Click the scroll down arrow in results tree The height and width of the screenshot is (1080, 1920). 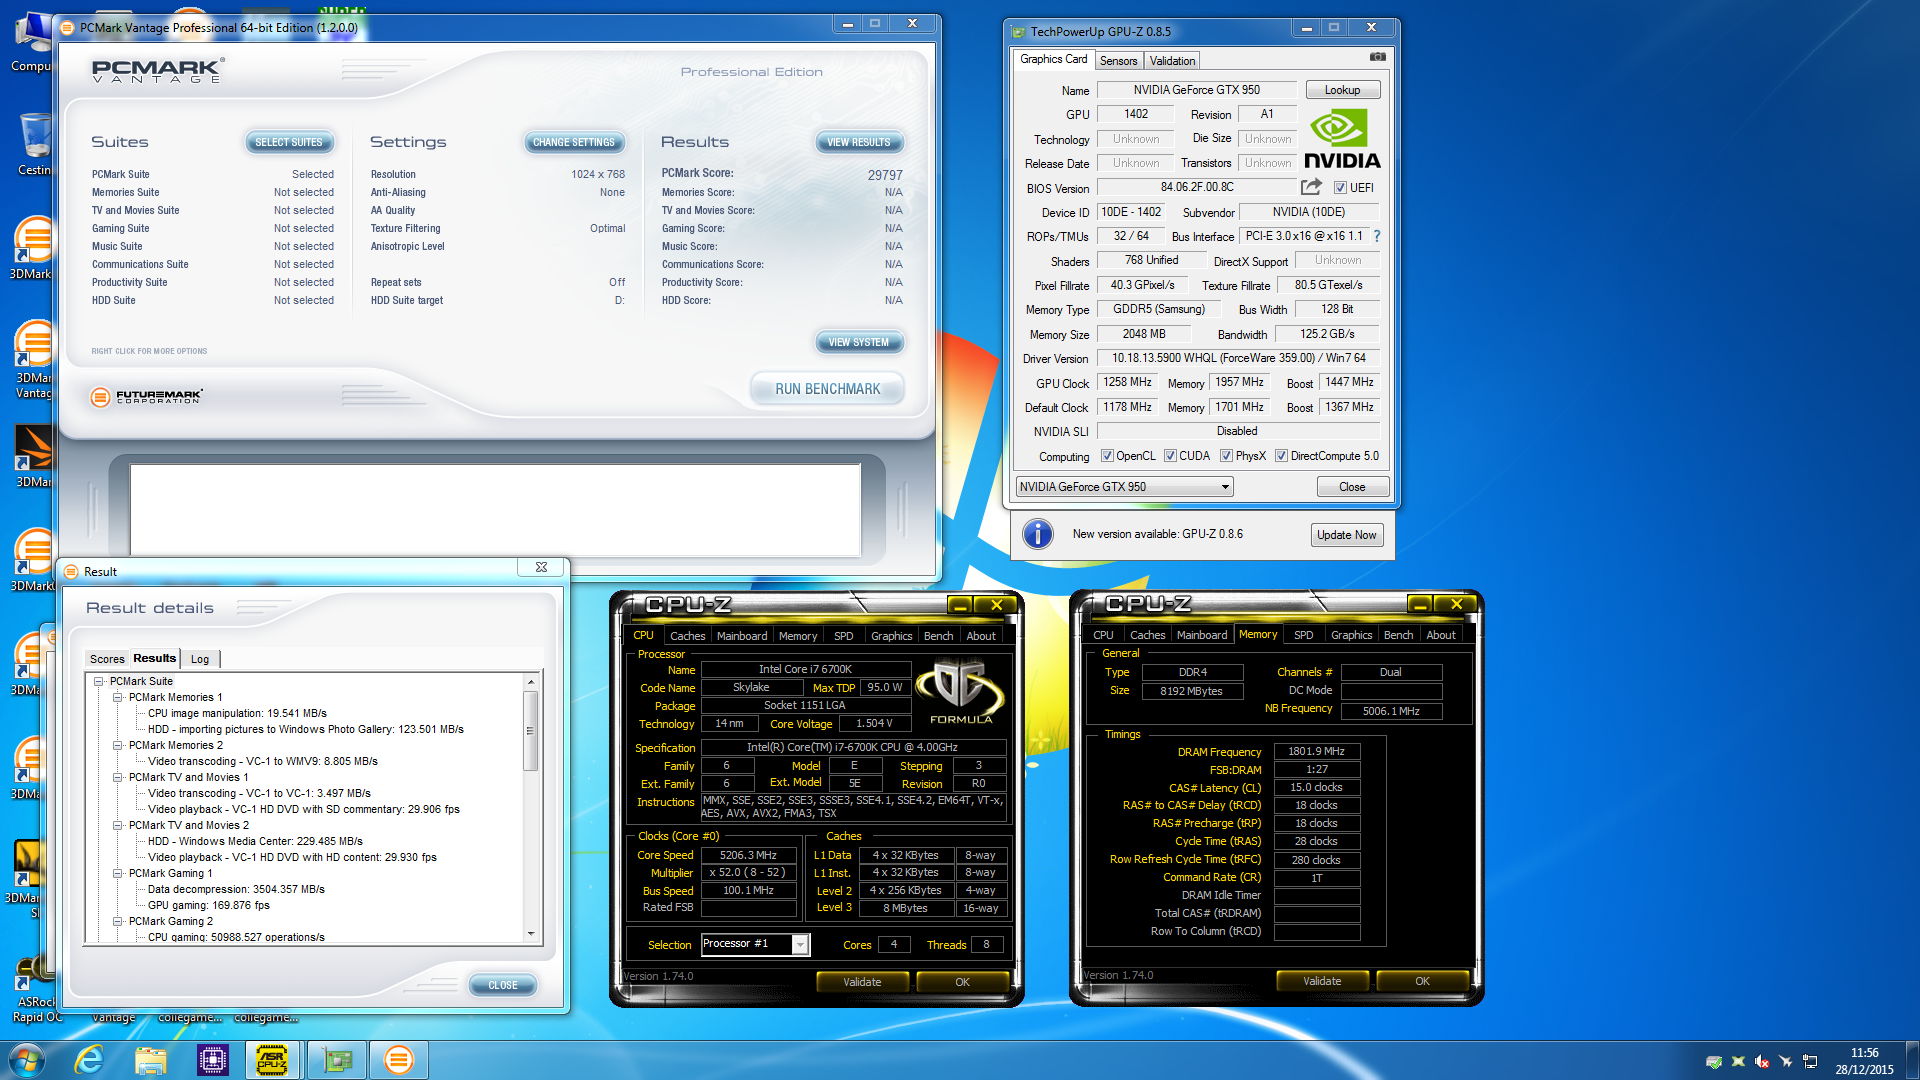(531, 934)
